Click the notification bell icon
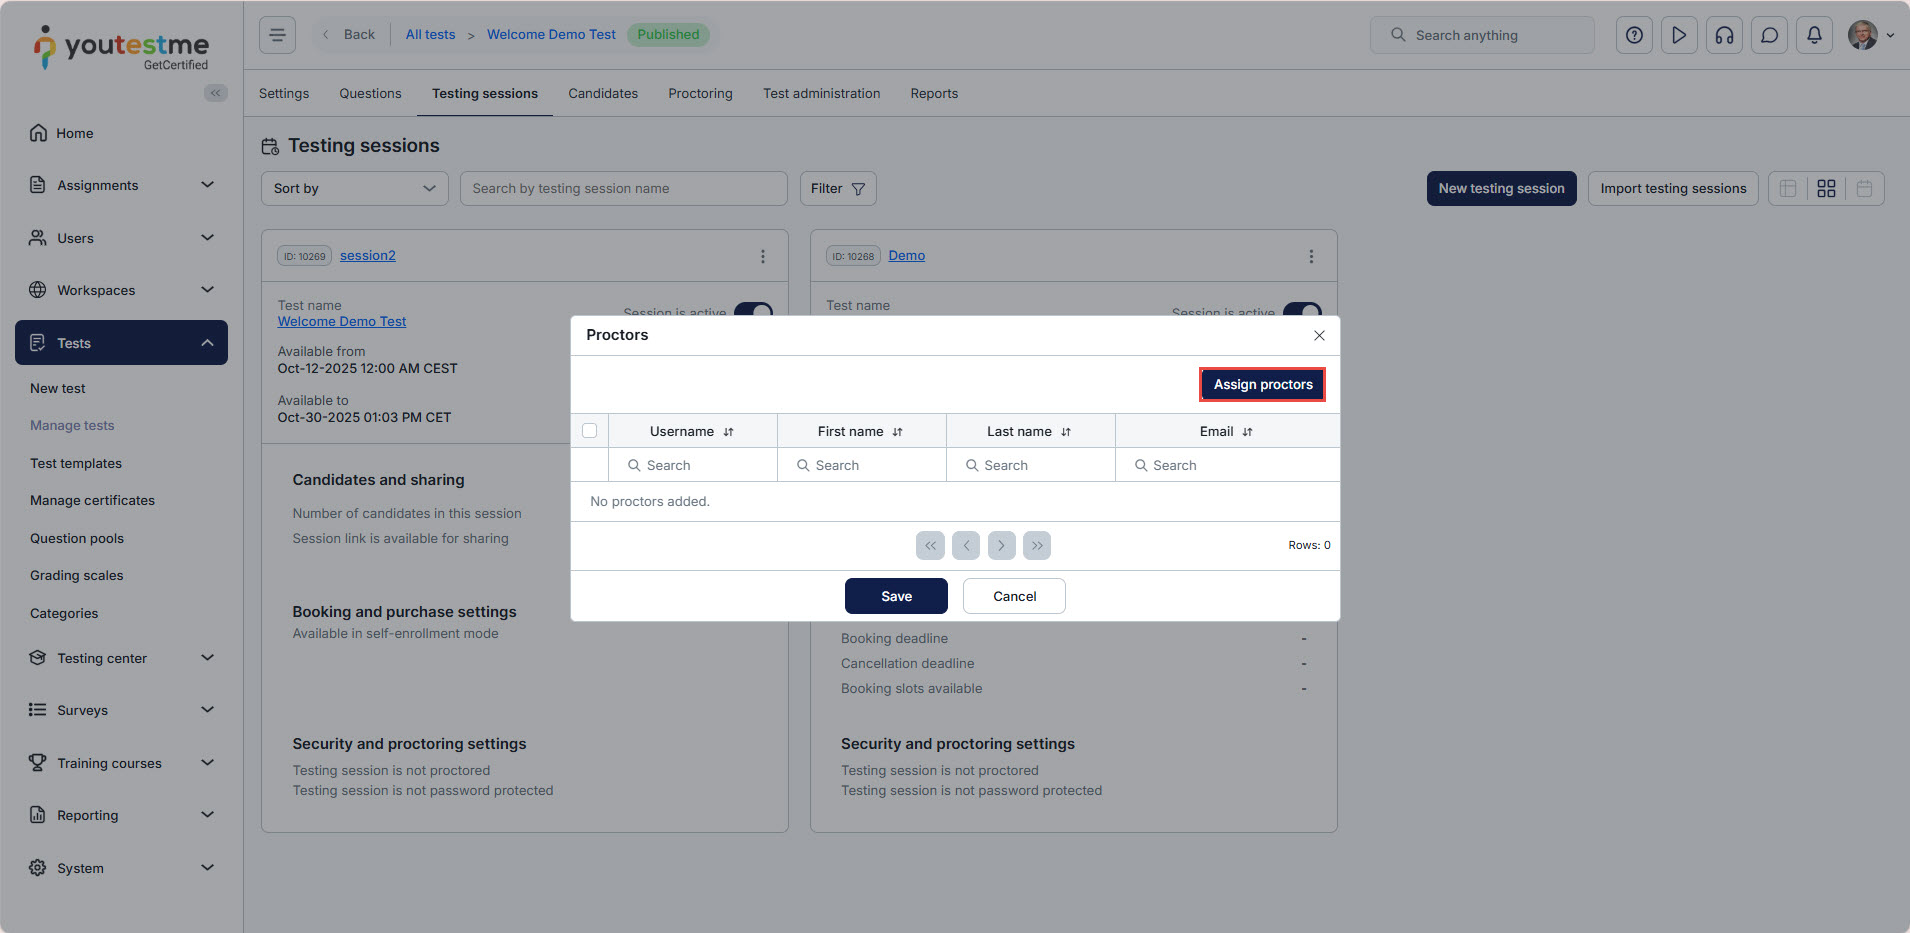The height and width of the screenshot is (933, 1910). 1813,35
